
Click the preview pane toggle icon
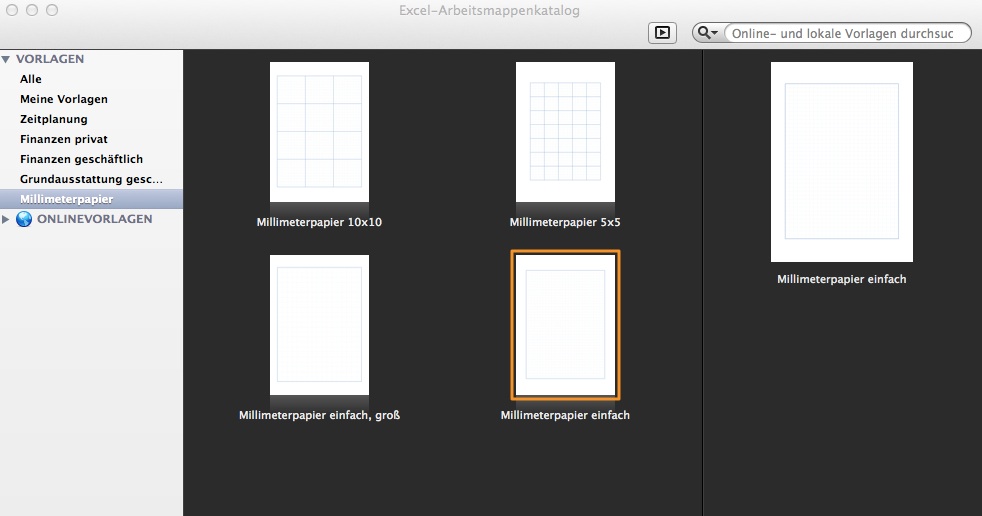[661, 33]
